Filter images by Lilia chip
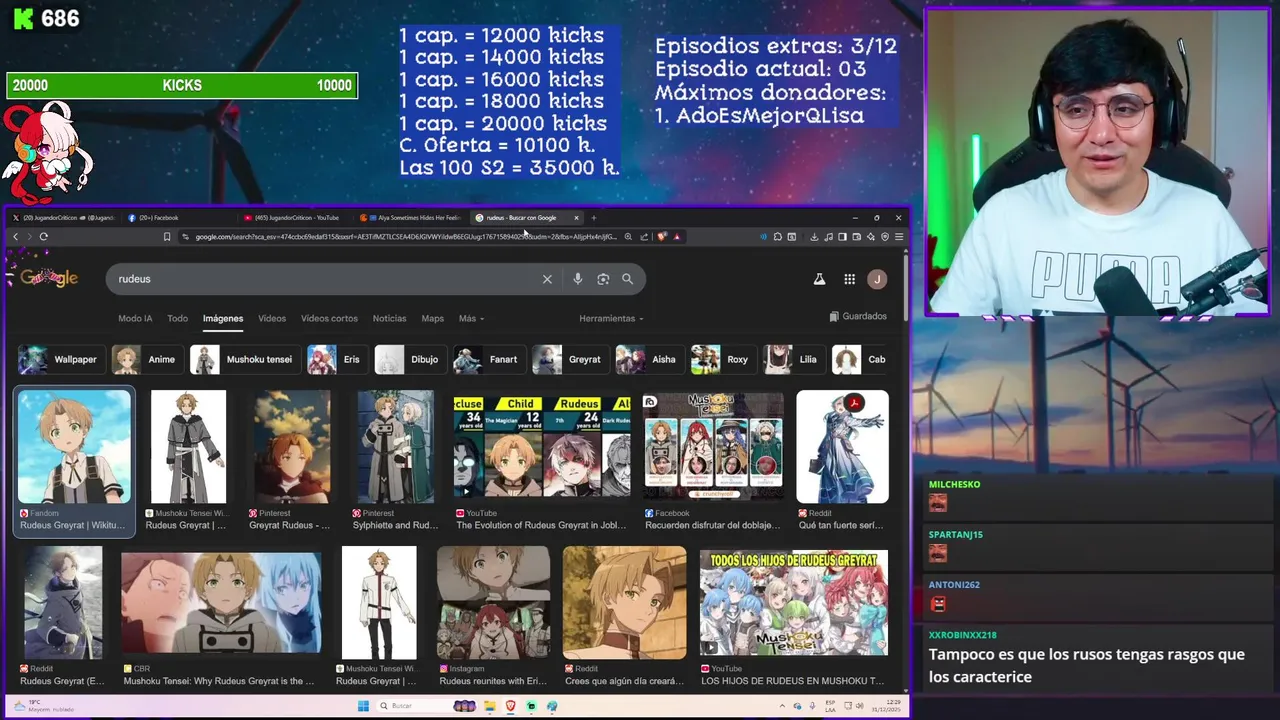Image resolution: width=1280 pixels, height=720 pixels. coord(793,359)
